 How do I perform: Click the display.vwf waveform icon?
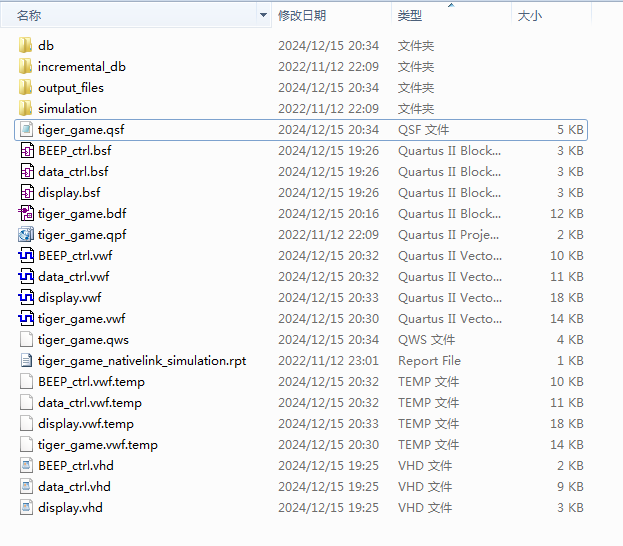pyautogui.click(x=26, y=298)
